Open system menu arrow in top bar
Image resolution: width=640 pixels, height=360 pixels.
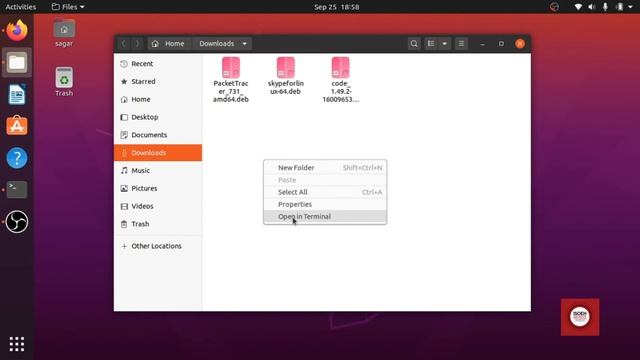click(x=630, y=7)
